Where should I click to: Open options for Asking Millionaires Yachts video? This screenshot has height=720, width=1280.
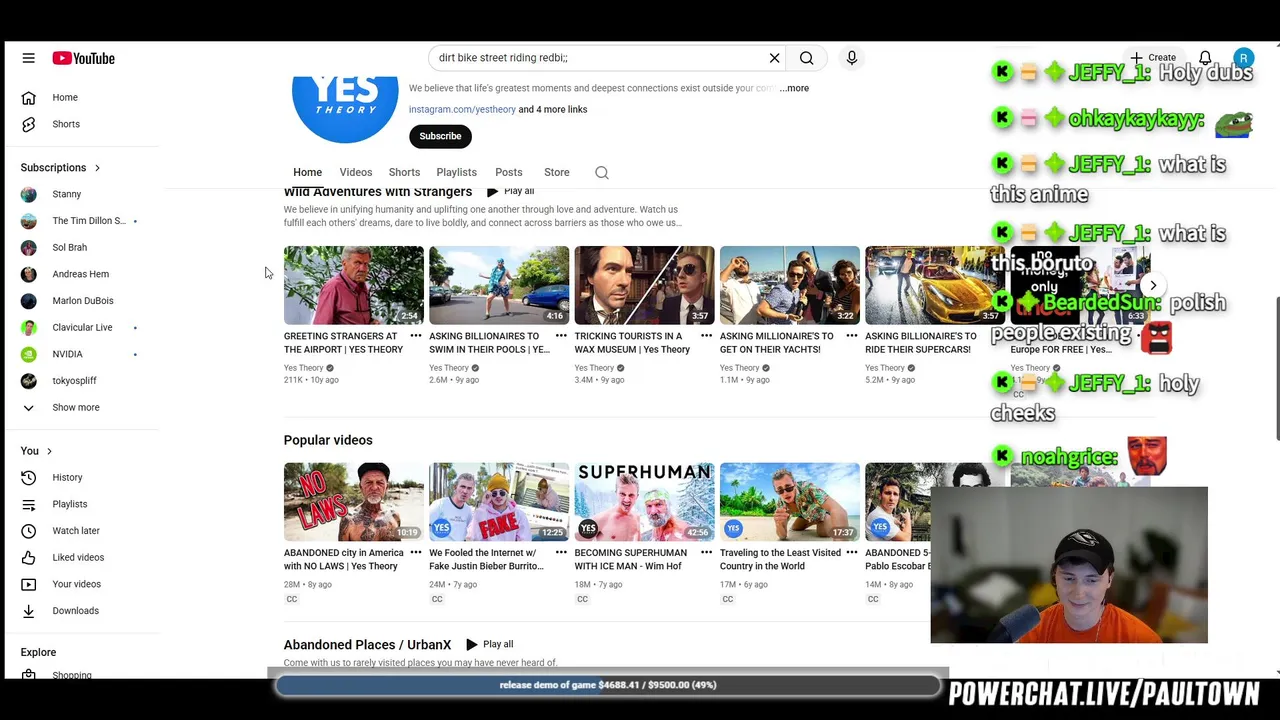[852, 336]
